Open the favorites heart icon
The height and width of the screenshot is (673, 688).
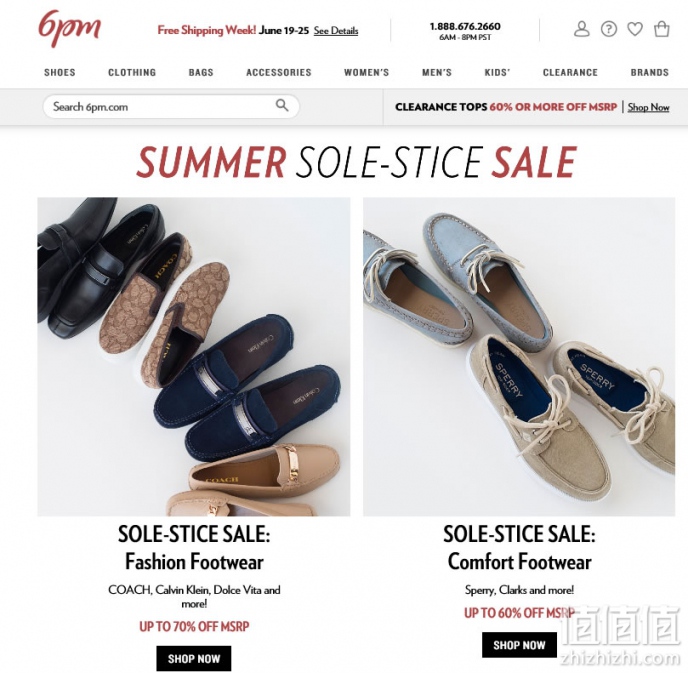635,29
